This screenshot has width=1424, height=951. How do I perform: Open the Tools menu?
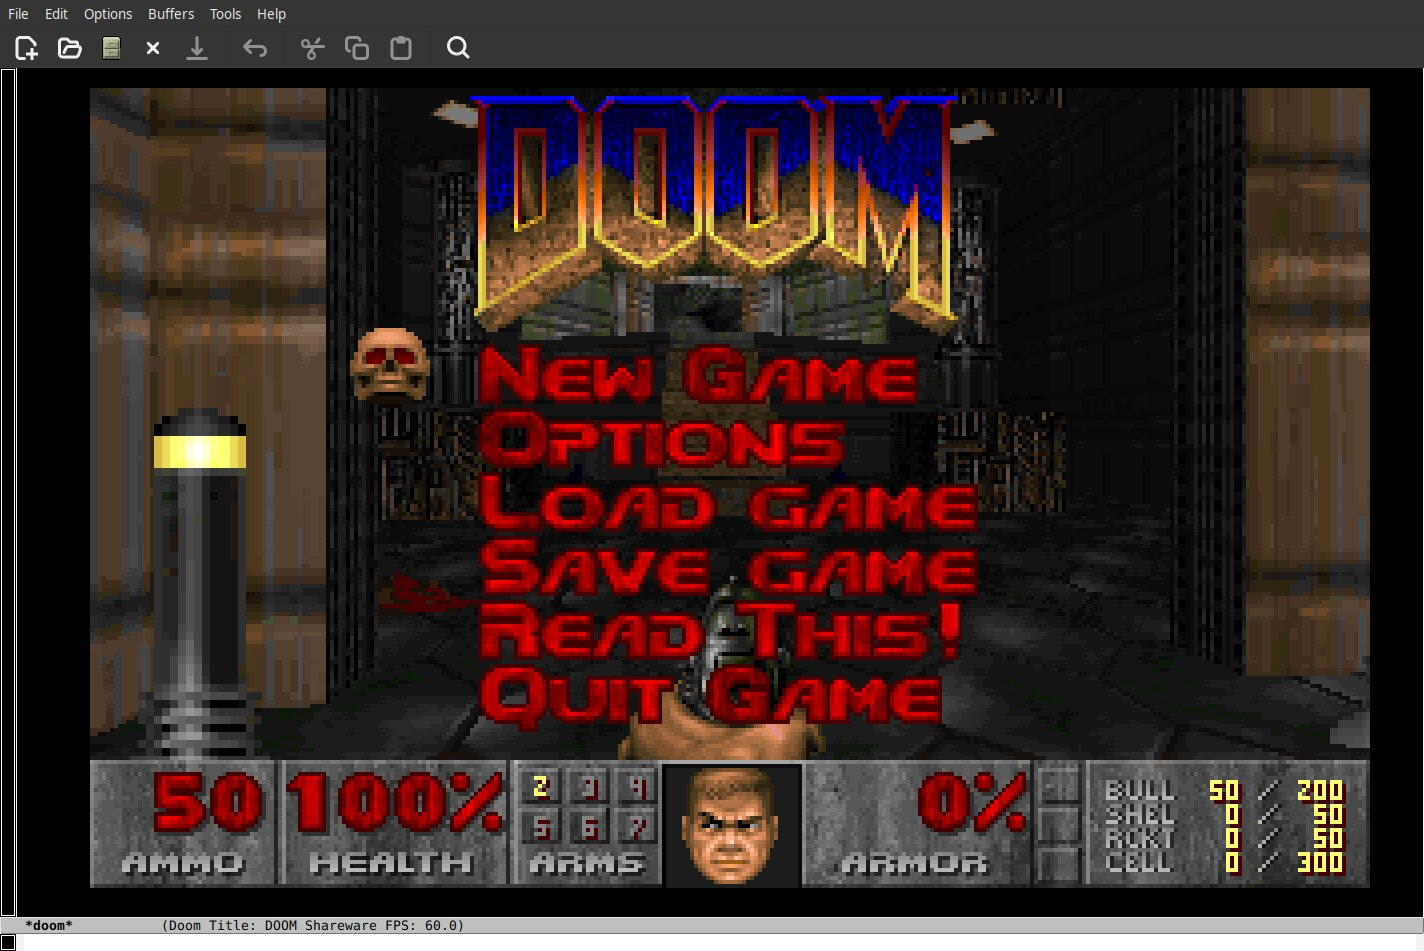pyautogui.click(x=225, y=14)
